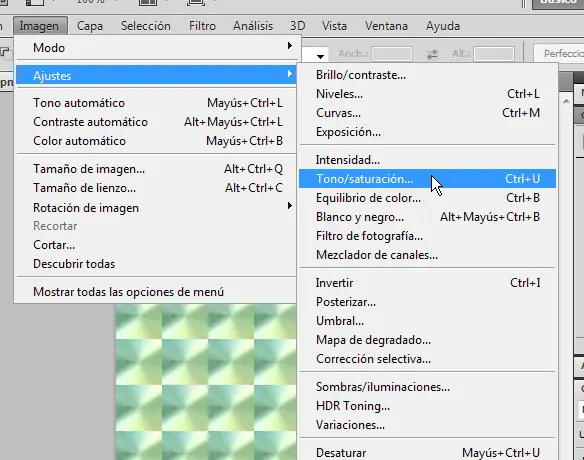Open Variaciones adjustment

(427, 425)
